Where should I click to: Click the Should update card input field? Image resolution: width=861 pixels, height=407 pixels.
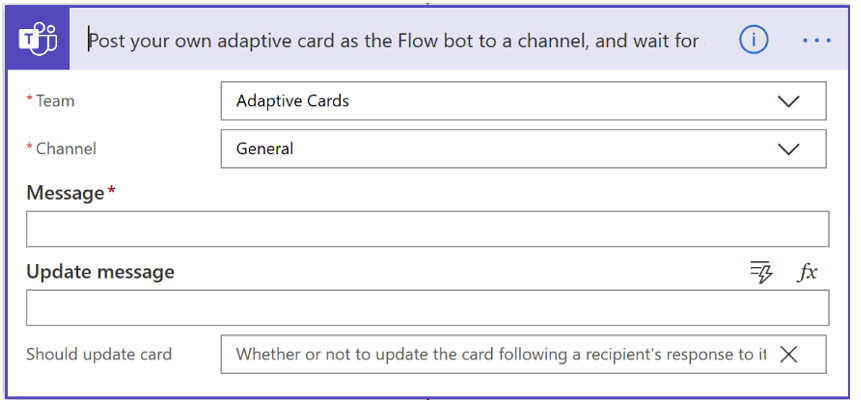523,354
